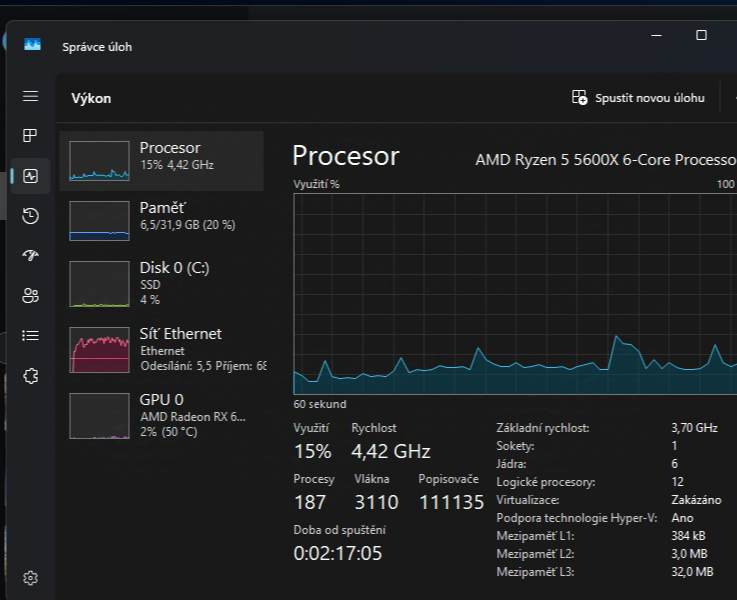The height and width of the screenshot is (600, 737).
Task: Open App history from the sidebar
Action: (x=30, y=216)
